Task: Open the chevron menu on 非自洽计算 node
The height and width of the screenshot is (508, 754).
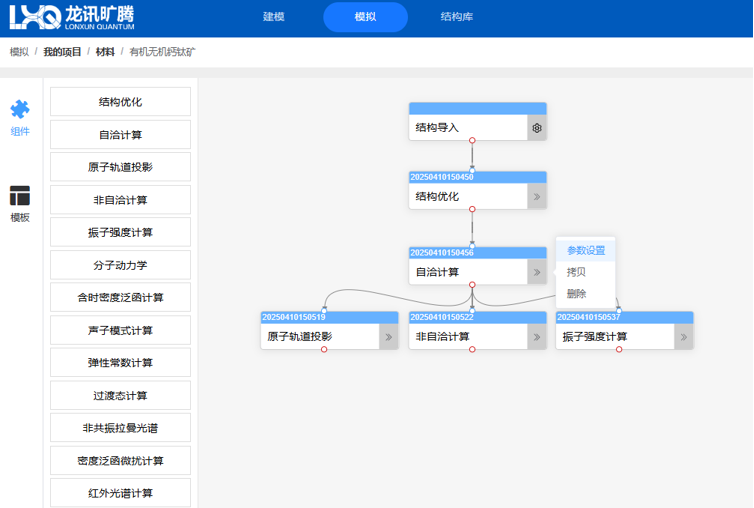Action: (x=537, y=337)
